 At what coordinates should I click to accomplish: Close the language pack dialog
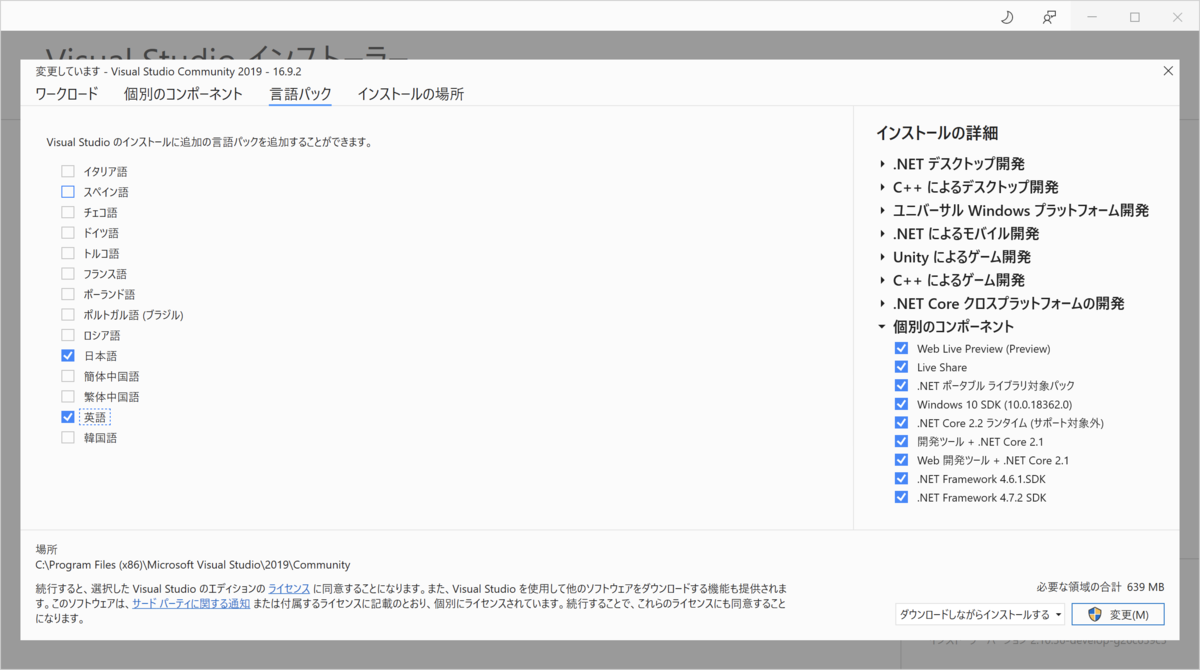tap(1167, 71)
